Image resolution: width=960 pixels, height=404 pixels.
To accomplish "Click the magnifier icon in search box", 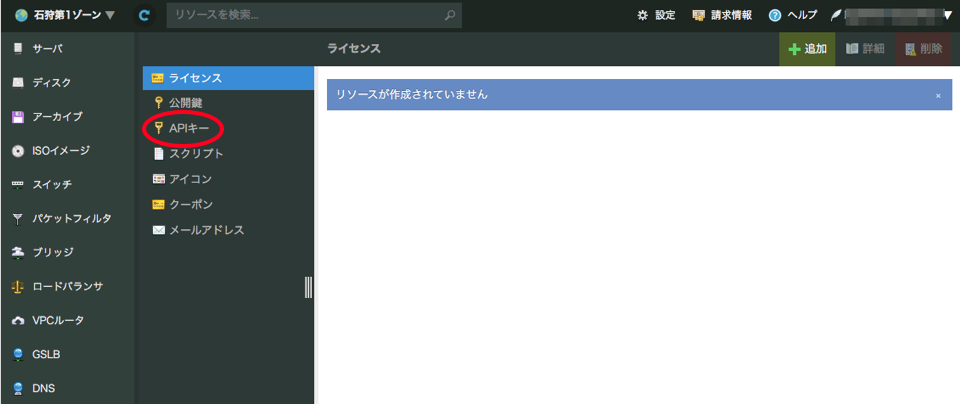I will point(450,15).
